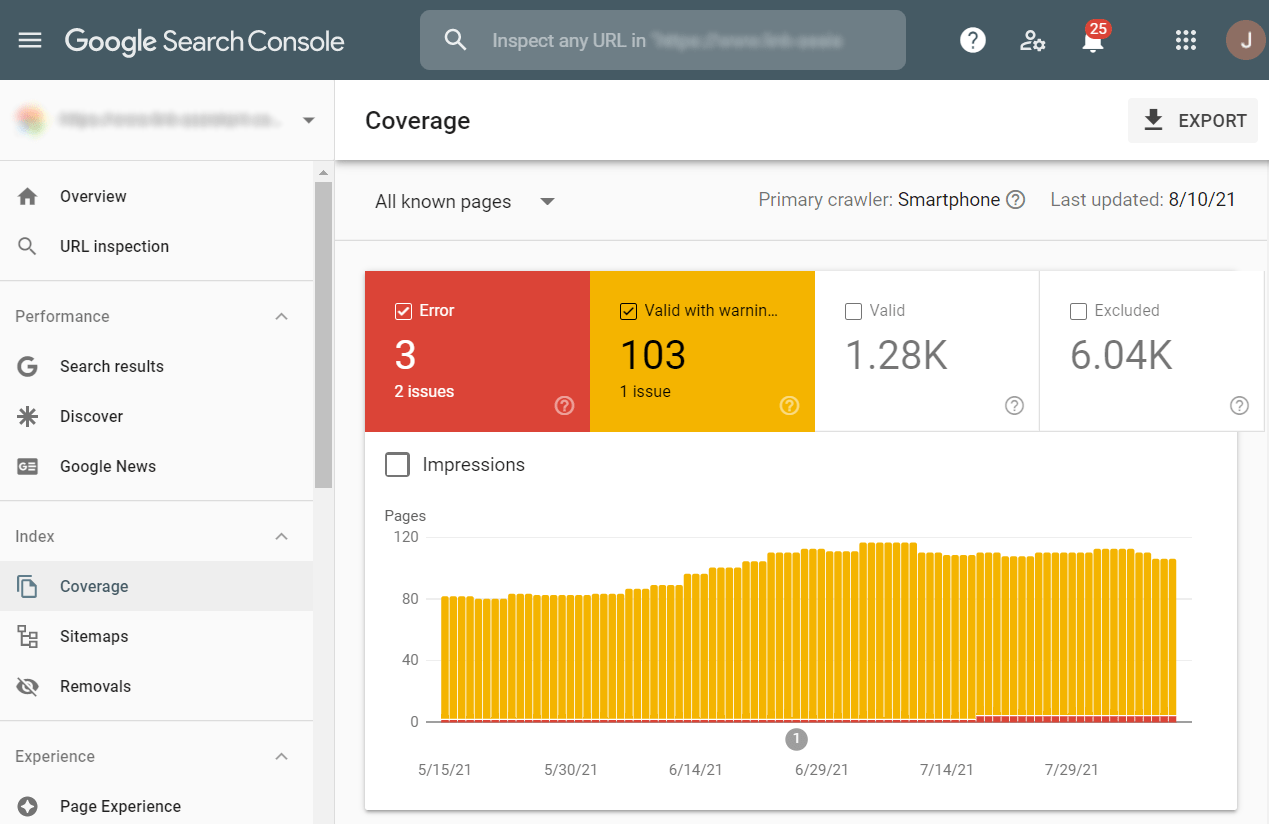Open the property selector dropdown arrow

click(x=309, y=120)
